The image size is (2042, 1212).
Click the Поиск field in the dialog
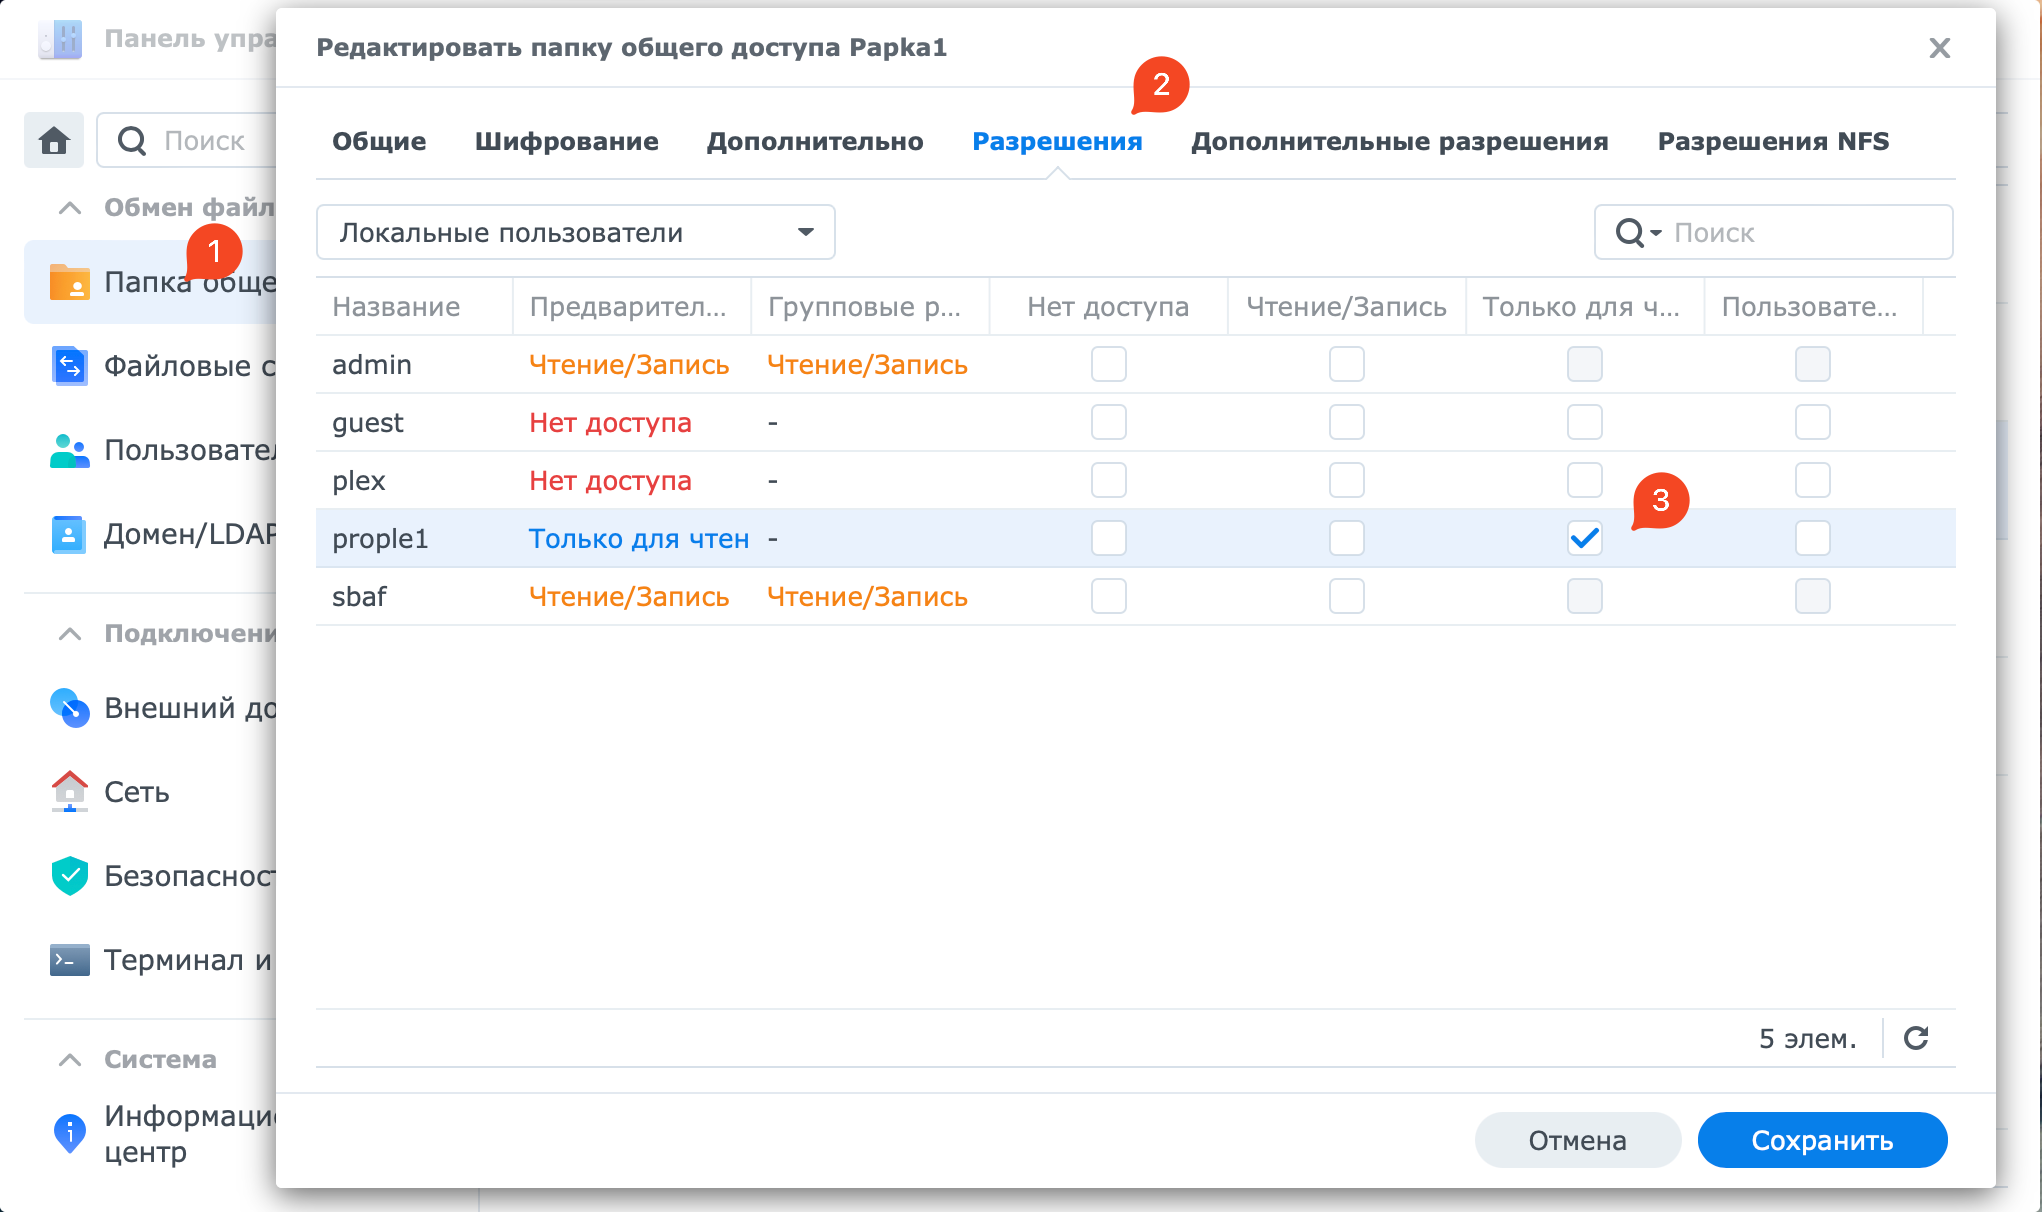(x=1774, y=232)
